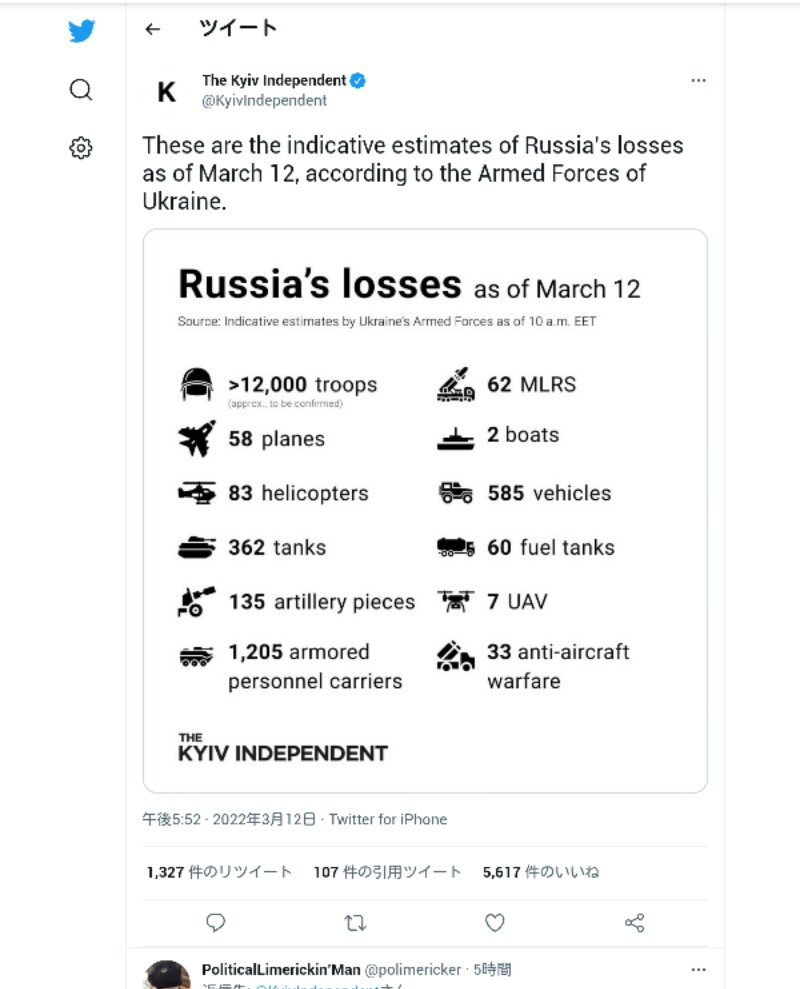Image resolution: width=800 pixels, height=989 pixels.
Task: Reply to the tweet via speech bubble icon
Action: click(x=216, y=923)
